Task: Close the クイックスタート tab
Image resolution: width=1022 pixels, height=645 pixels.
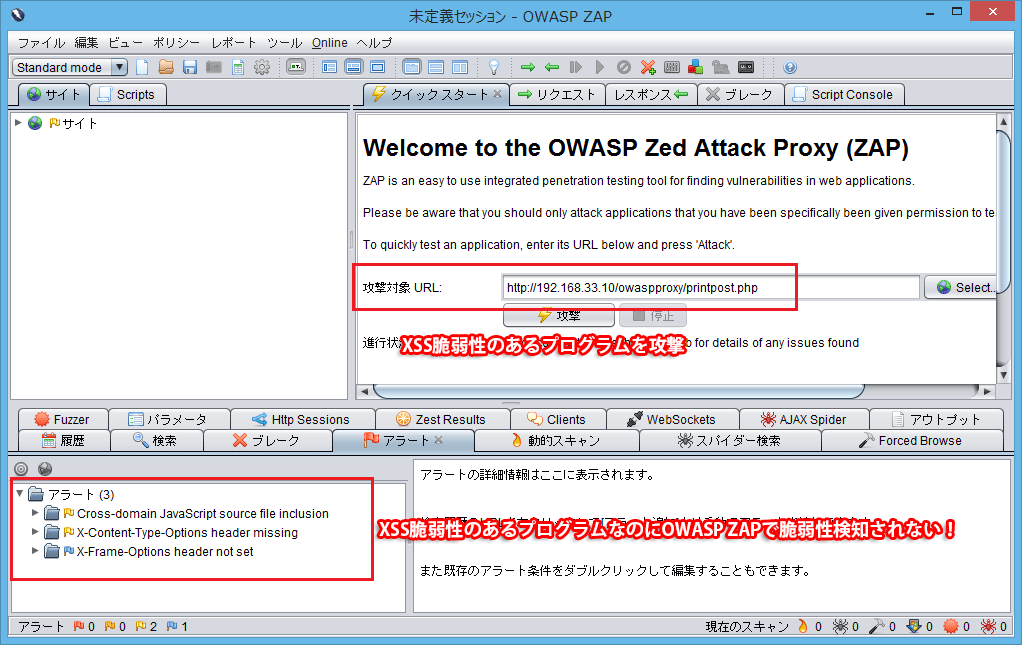Action: tap(497, 94)
